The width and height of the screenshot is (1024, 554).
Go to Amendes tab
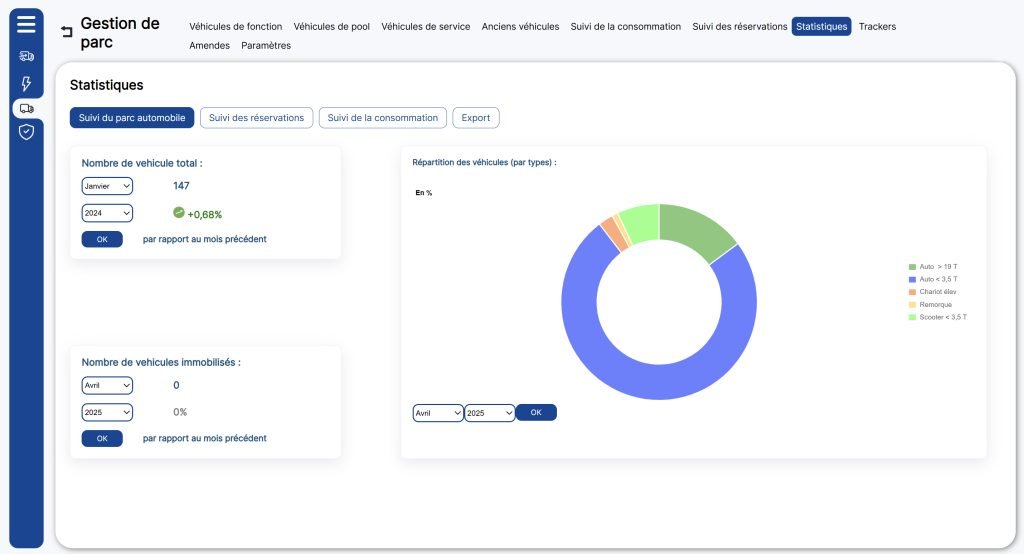pos(210,46)
